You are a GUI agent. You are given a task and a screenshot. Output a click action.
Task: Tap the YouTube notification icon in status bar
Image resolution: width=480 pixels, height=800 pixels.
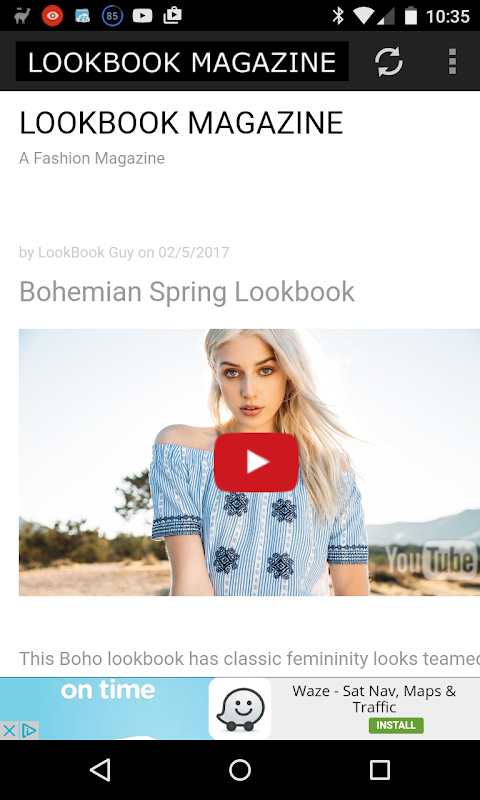(142, 16)
